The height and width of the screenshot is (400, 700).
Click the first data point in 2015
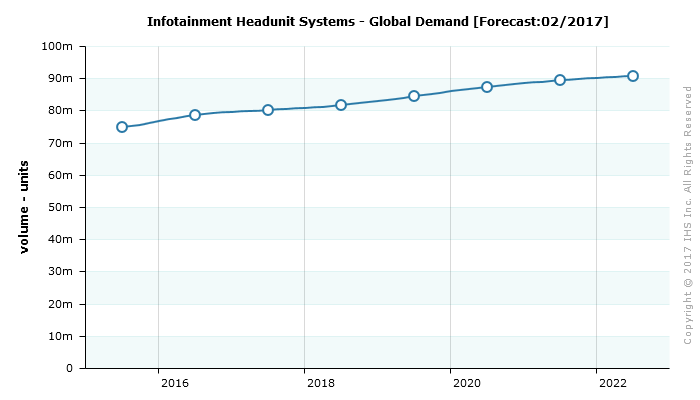point(122,127)
